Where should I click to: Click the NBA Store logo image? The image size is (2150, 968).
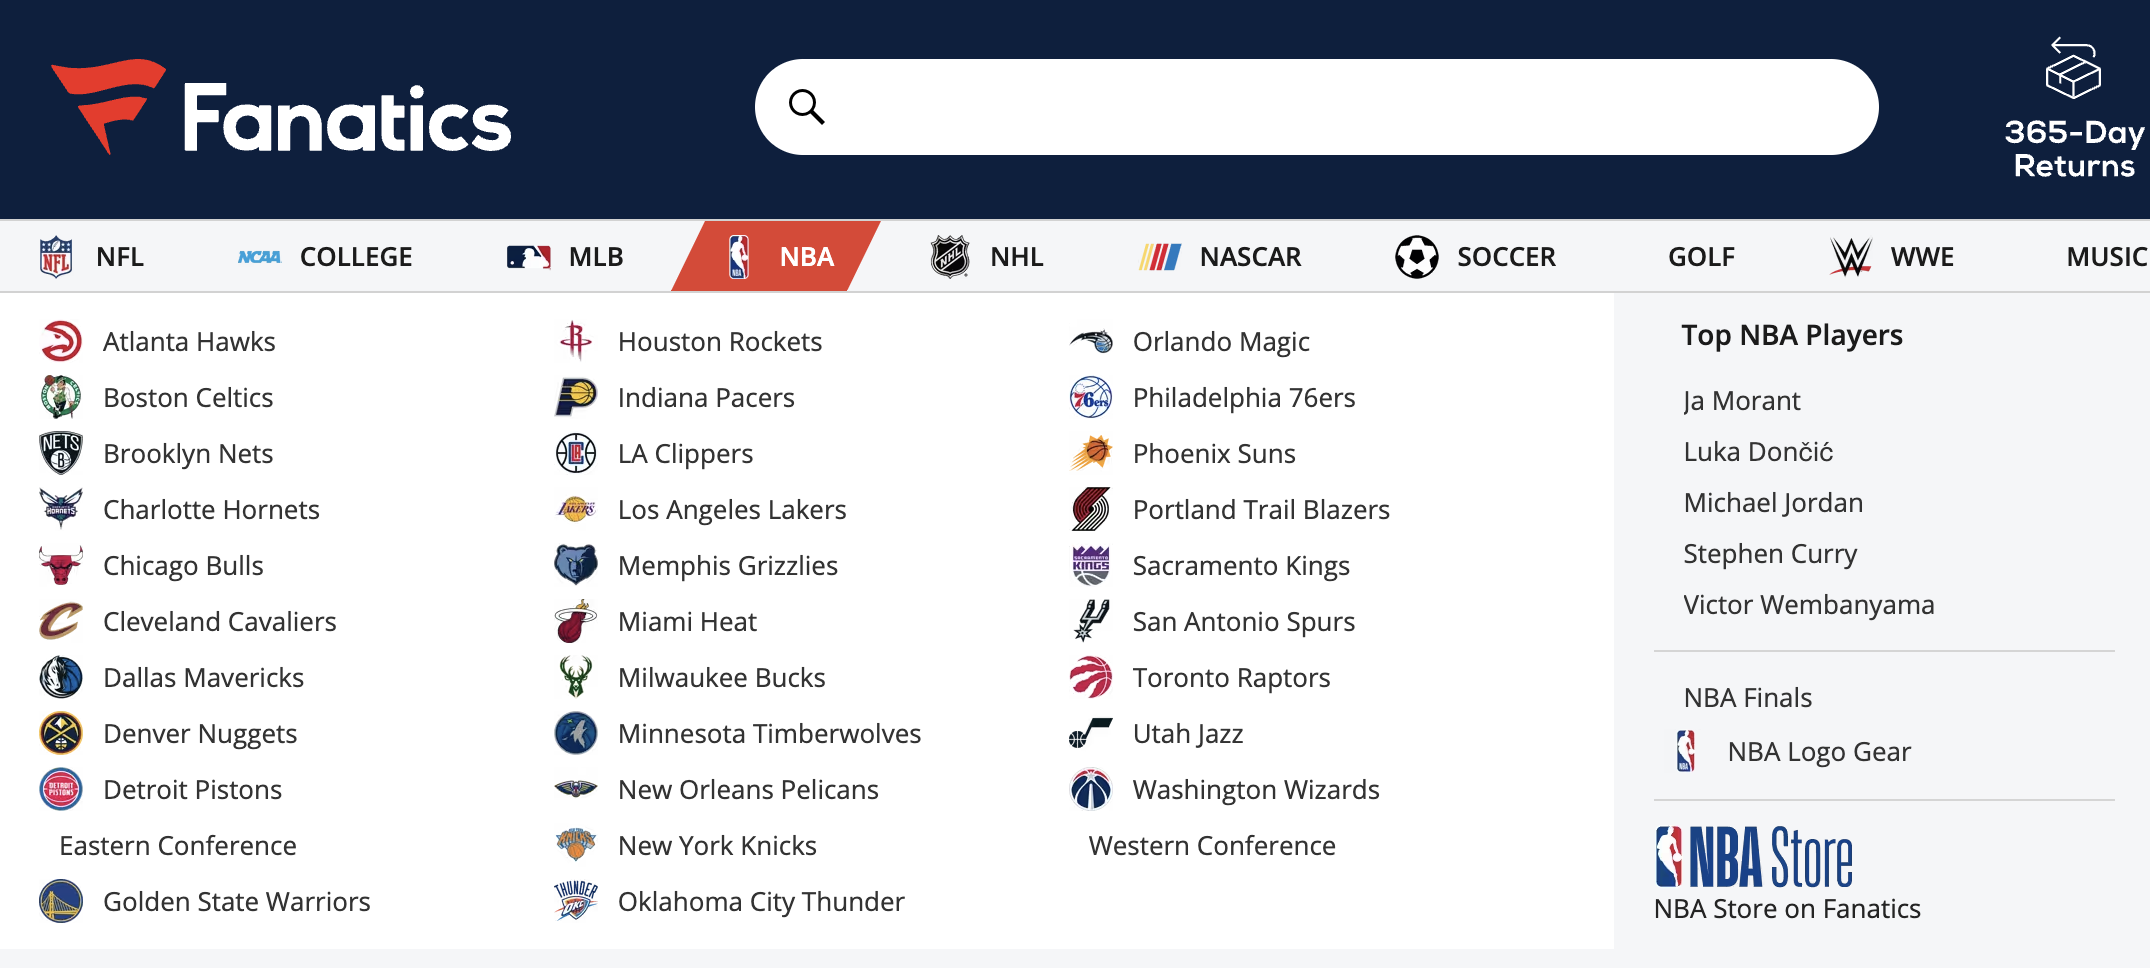[x=1754, y=857]
